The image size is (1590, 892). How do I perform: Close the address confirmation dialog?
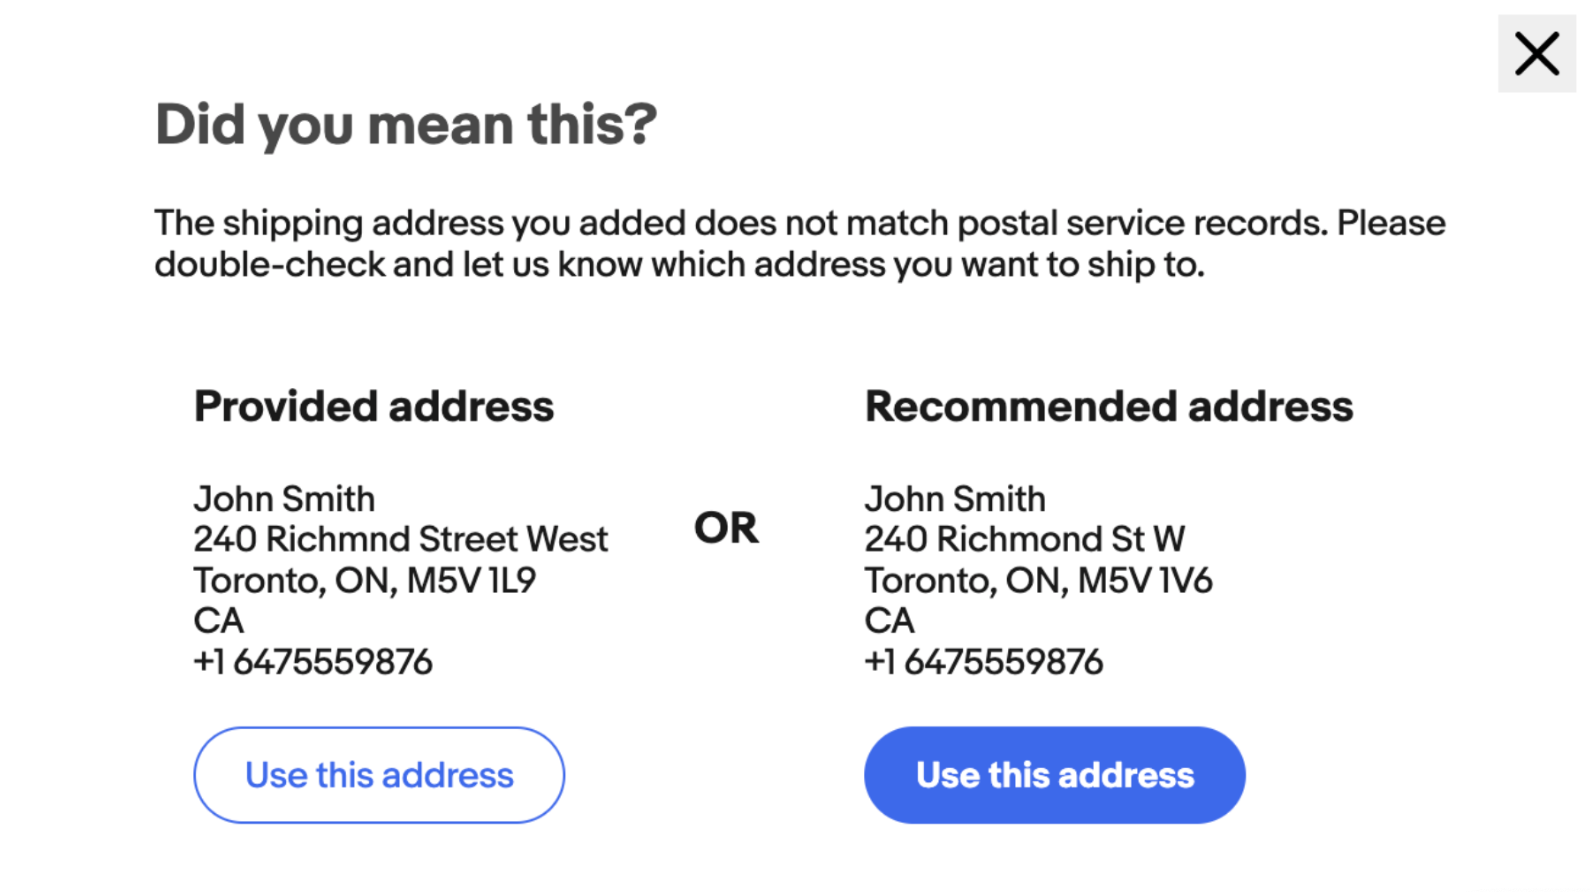pos(1536,54)
